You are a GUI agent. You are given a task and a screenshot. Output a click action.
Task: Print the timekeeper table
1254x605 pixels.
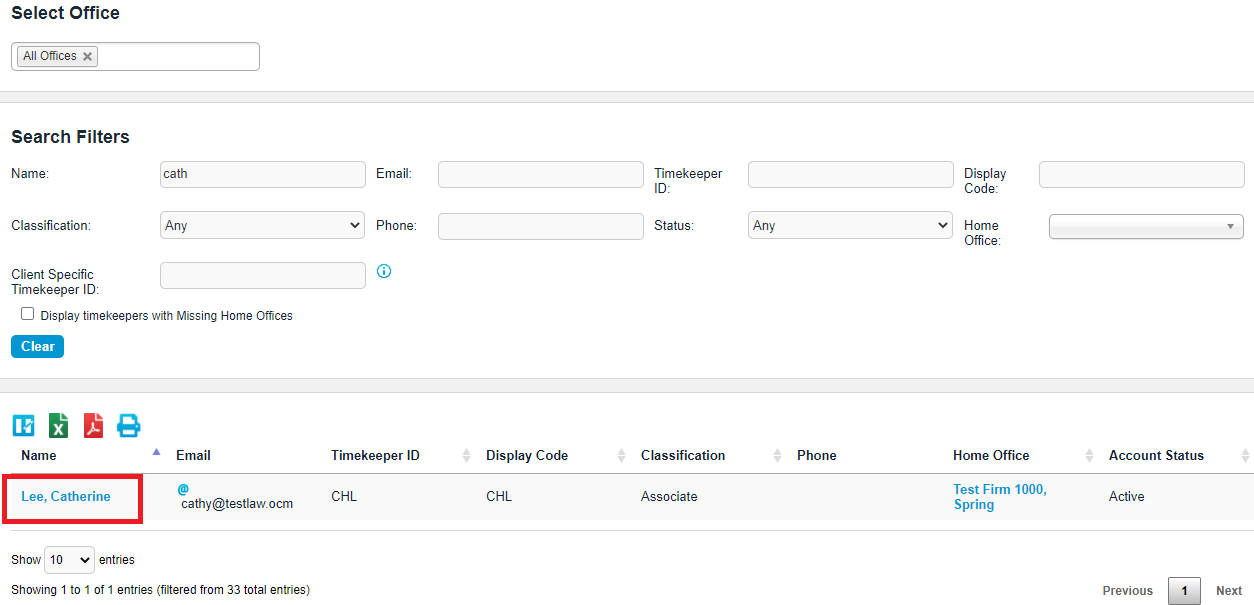129,426
